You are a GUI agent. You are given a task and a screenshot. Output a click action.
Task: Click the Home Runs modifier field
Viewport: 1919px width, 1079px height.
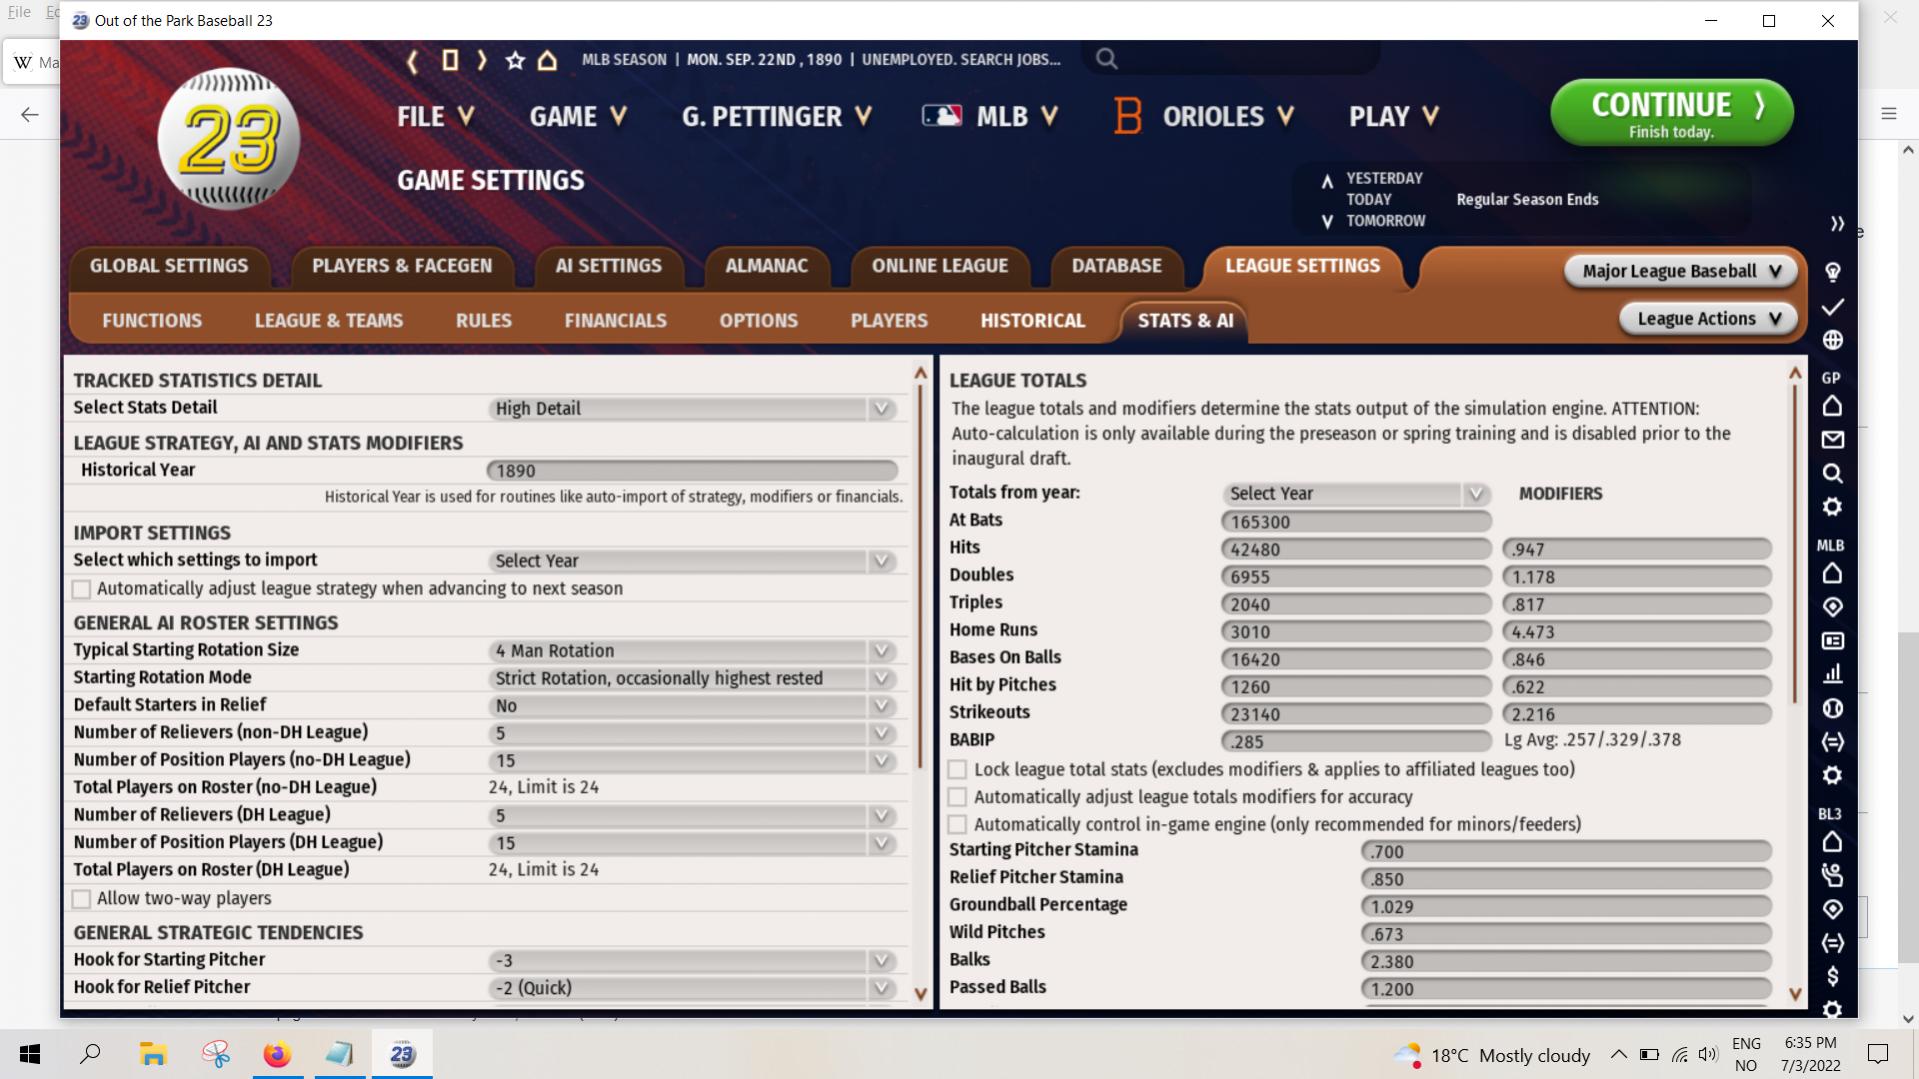coord(1637,632)
